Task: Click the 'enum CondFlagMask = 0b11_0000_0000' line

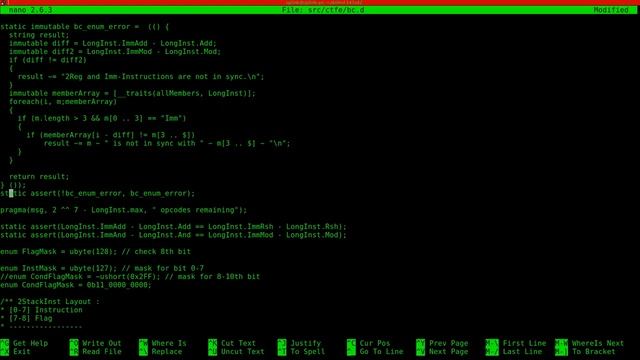Action: 76,285
